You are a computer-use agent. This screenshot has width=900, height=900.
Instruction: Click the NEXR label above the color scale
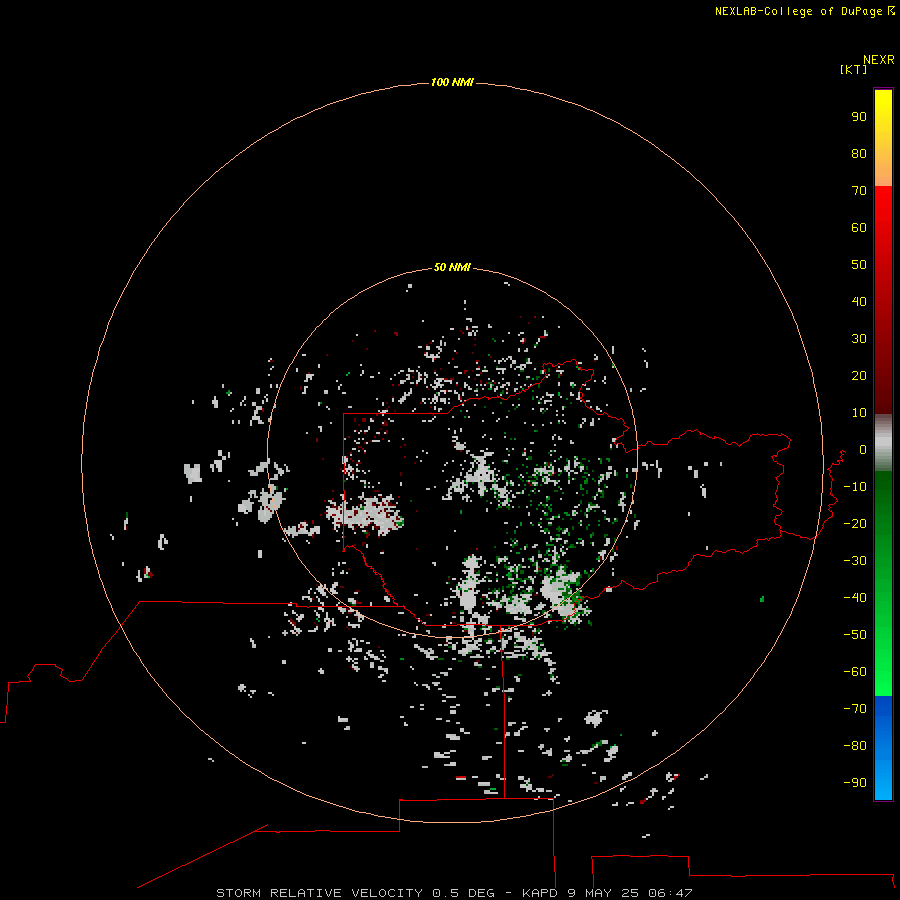pyautogui.click(x=879, y=60)
